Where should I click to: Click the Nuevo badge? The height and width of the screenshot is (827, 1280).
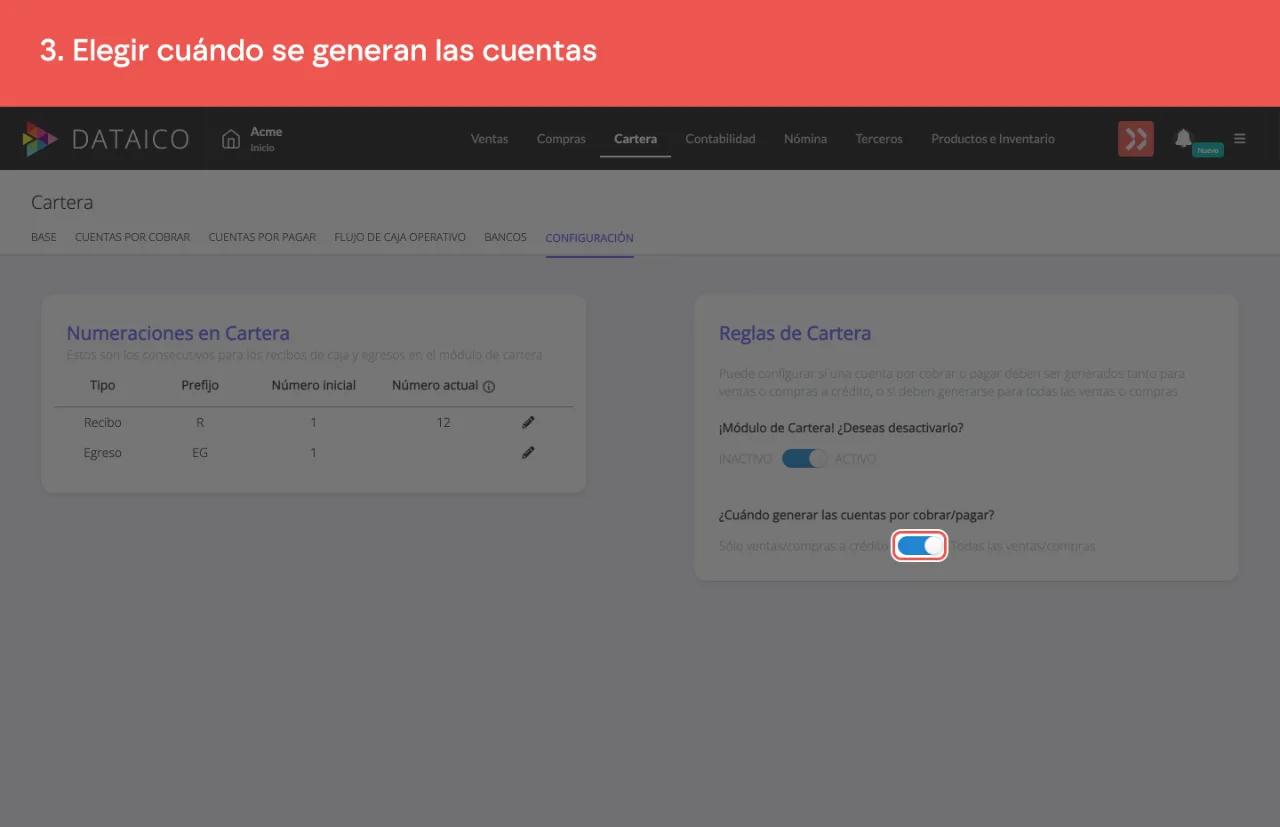[1208, 150]
